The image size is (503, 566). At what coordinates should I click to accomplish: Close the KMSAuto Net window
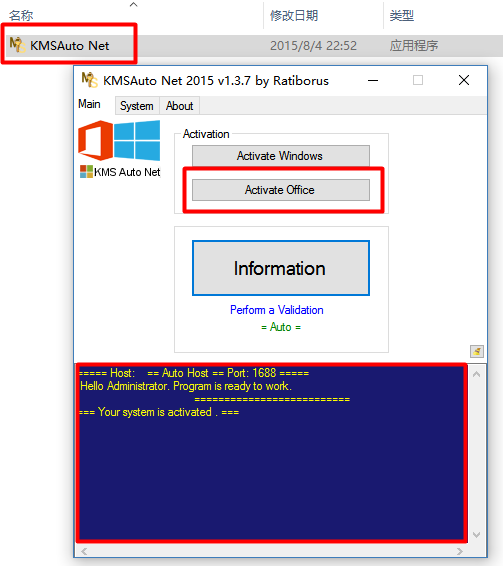pyautogui.click(x=464, y=80)
